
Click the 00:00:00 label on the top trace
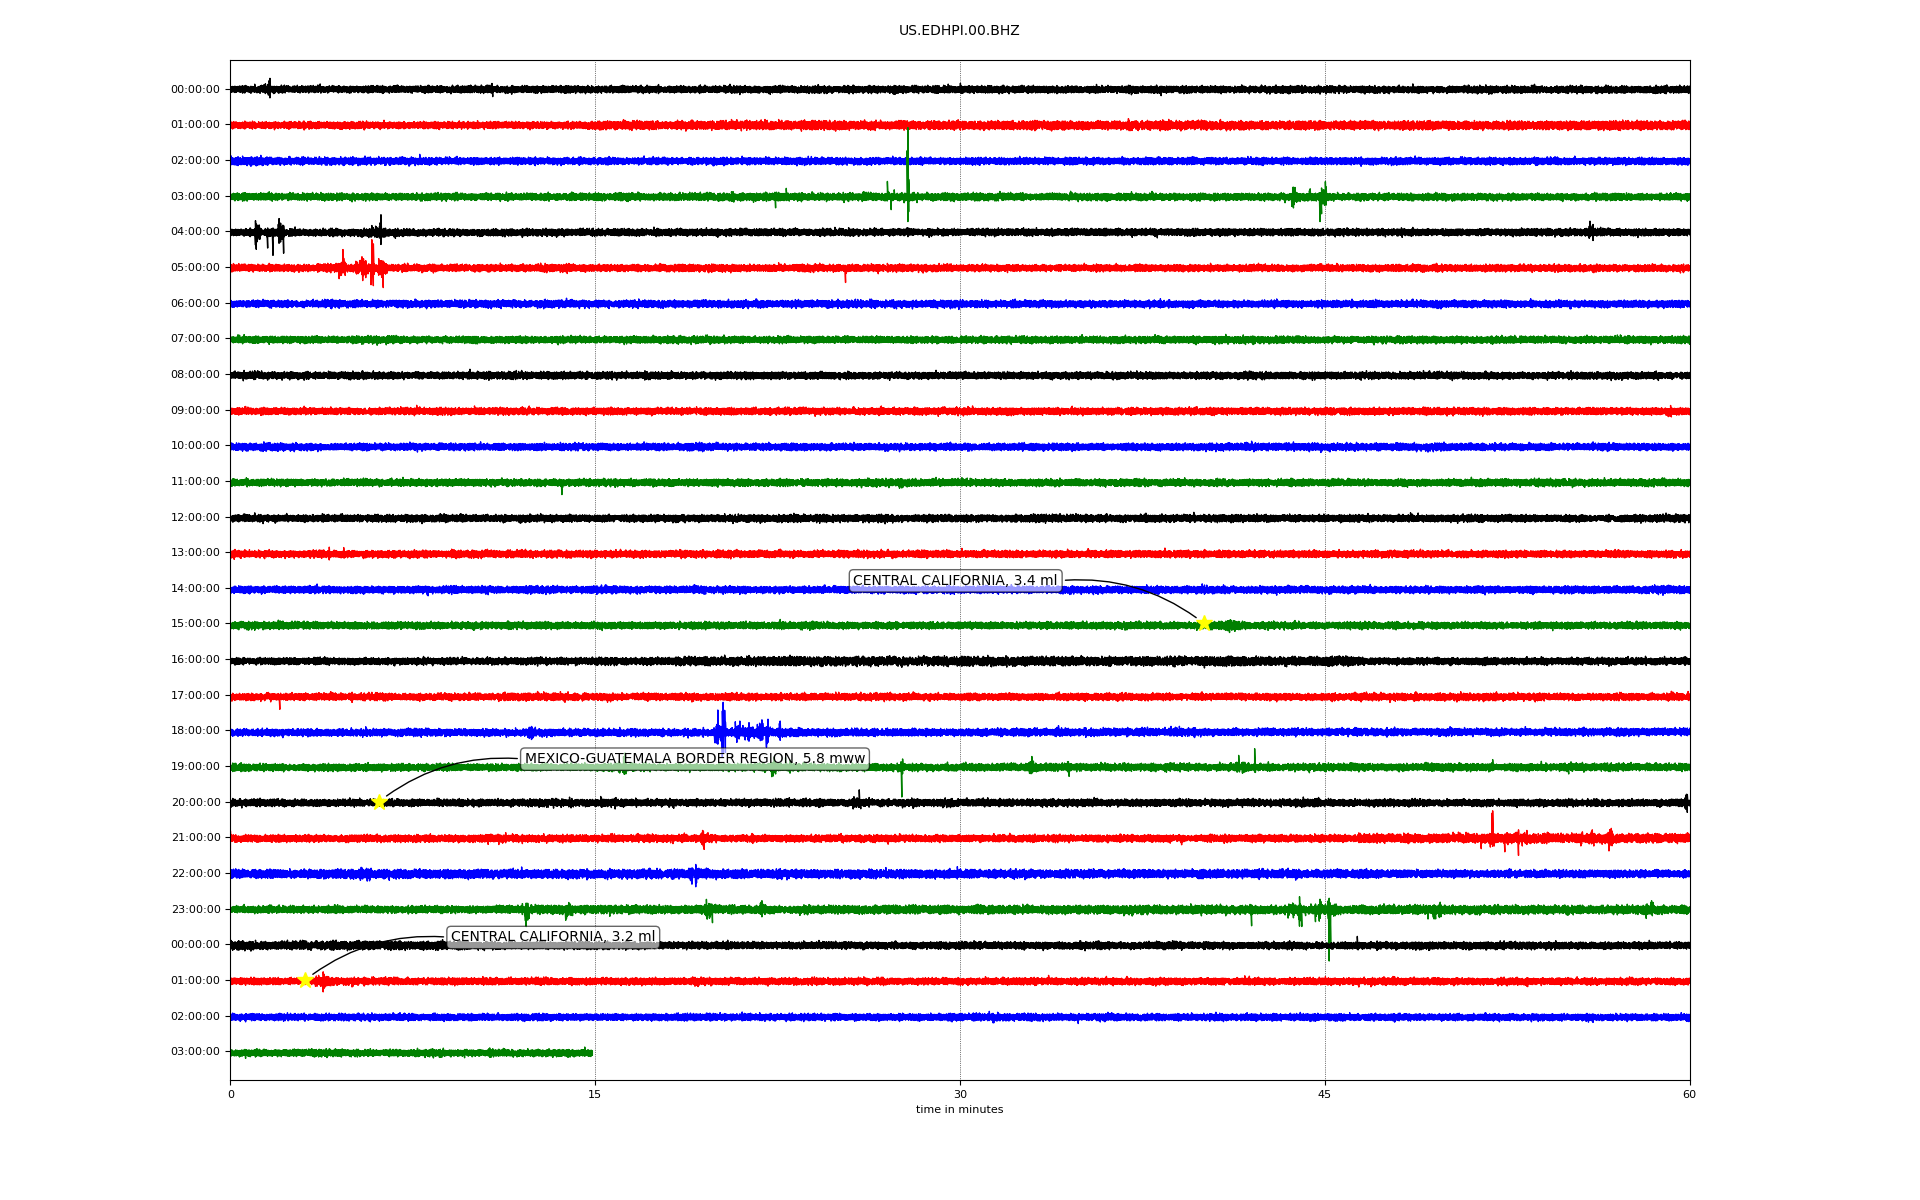pyautogui.click(x=195, y=90)
